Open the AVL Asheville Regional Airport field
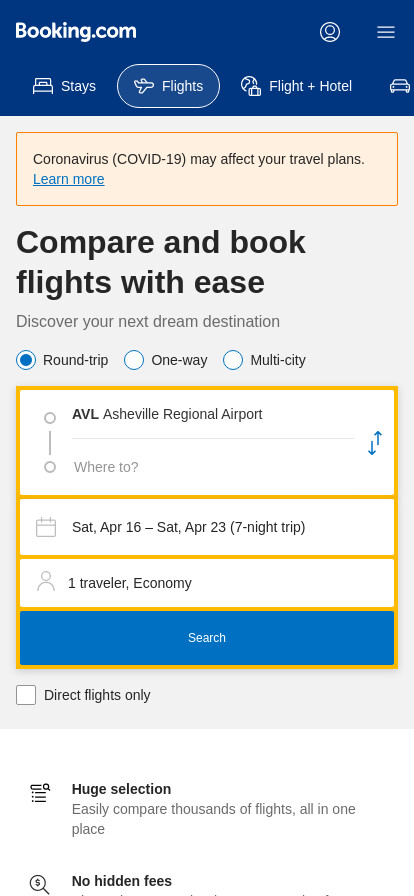This screenshot has height=896, width=414. 213,414
